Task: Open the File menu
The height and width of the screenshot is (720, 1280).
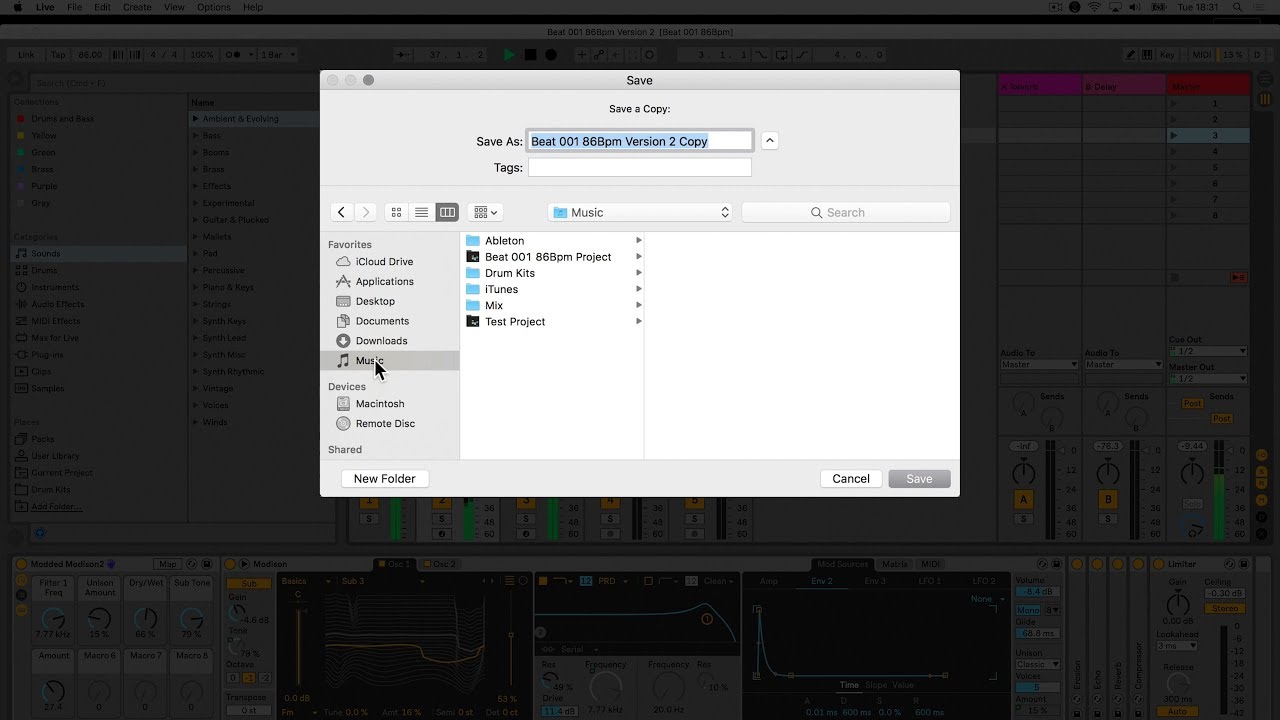Action: 75,7
